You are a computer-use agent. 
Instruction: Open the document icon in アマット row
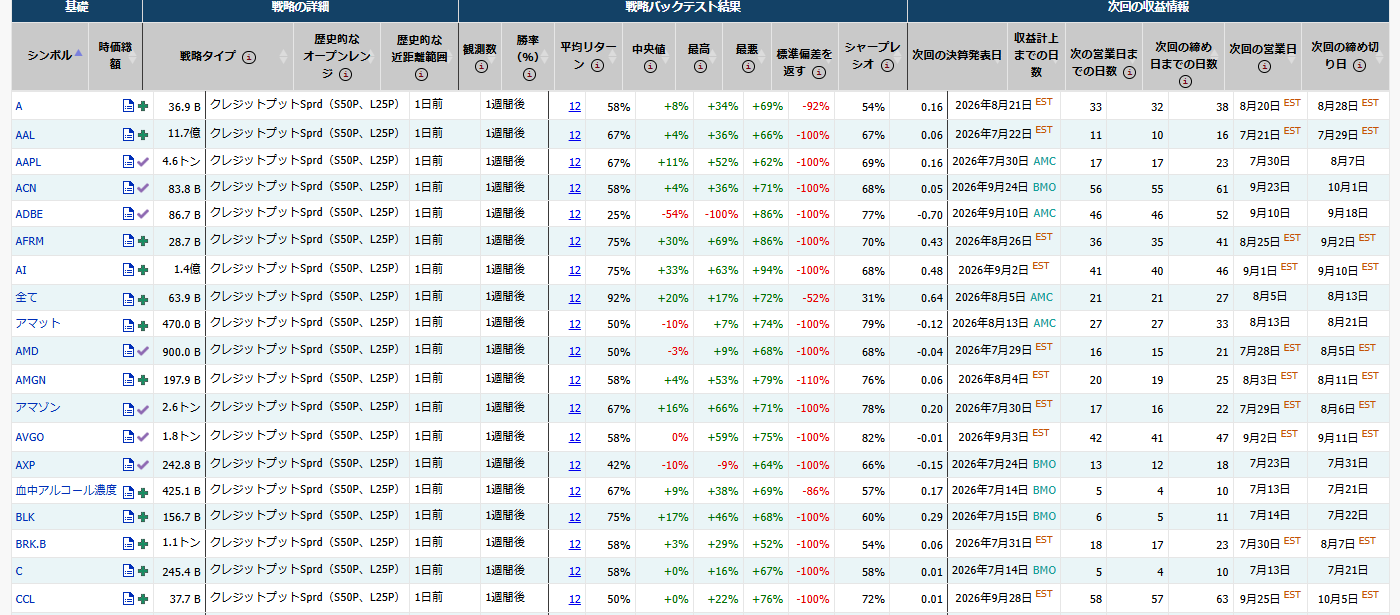tap(128, 324)
